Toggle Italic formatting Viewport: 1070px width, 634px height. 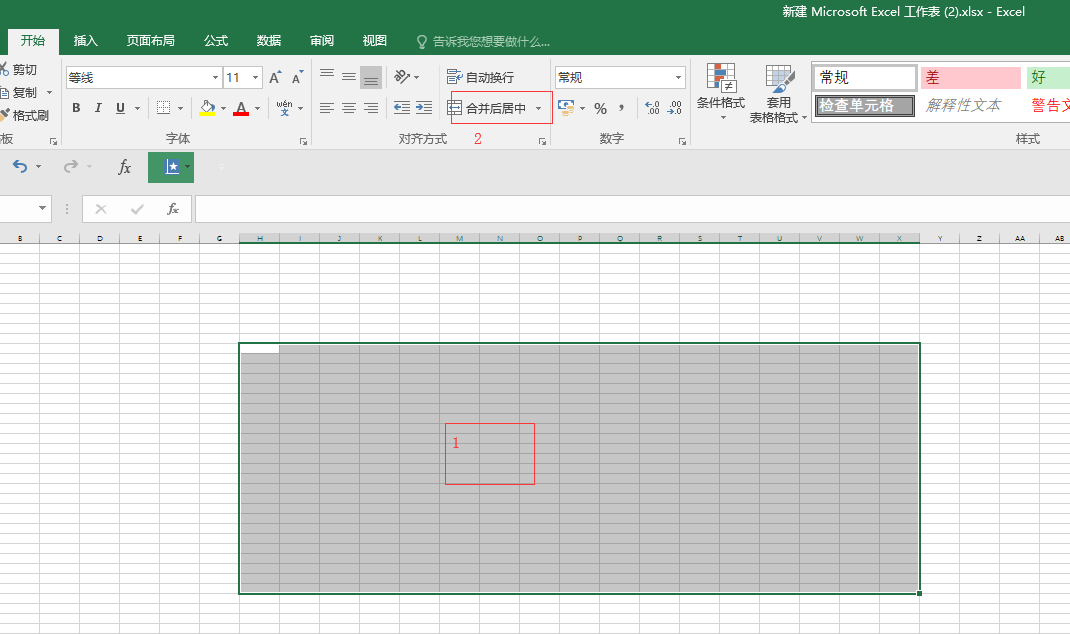[98, 108]
